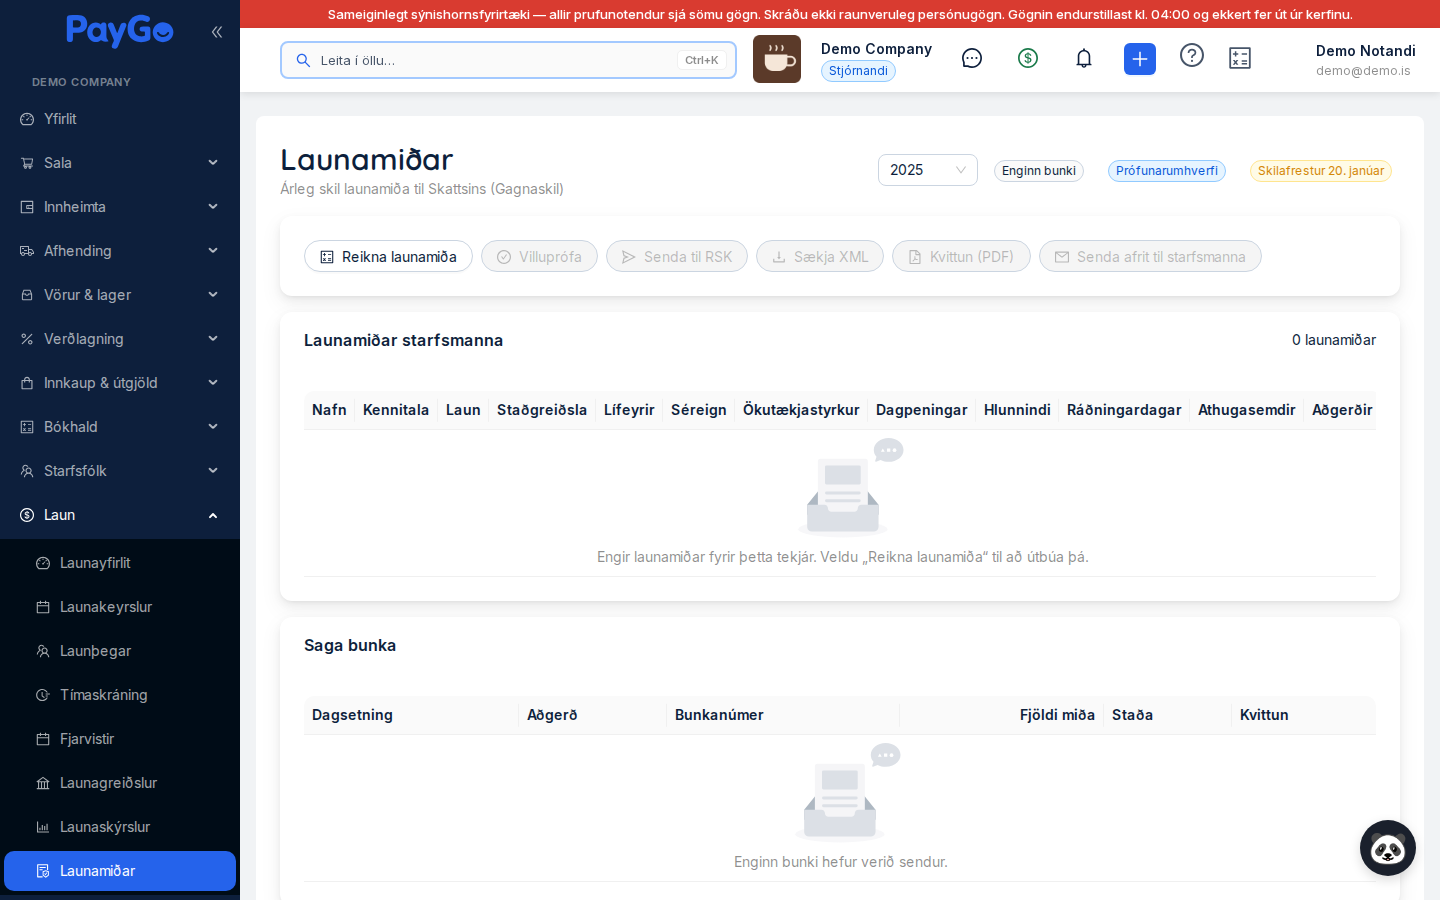Open the 2025 year dropdown
Image resolution: width=1440 pixels, height=900 pixels.
point(928,170)
